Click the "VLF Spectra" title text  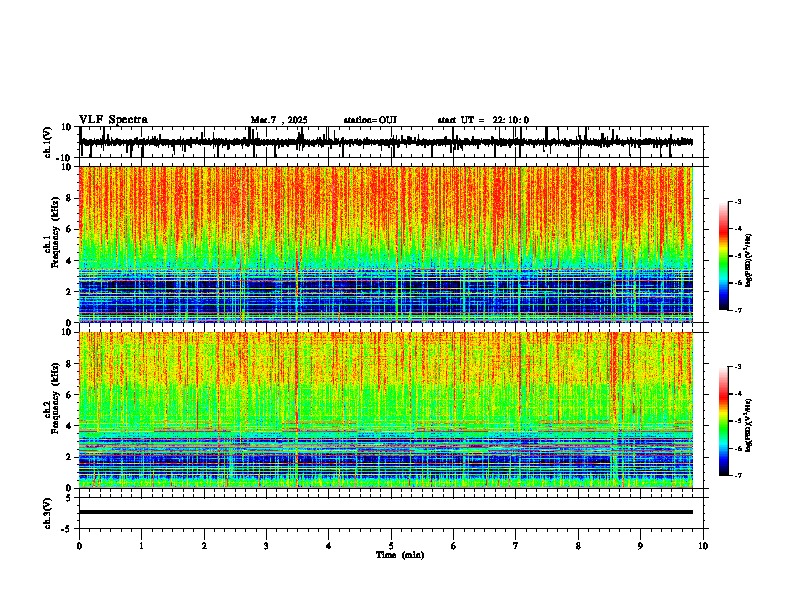click(113, 120)
